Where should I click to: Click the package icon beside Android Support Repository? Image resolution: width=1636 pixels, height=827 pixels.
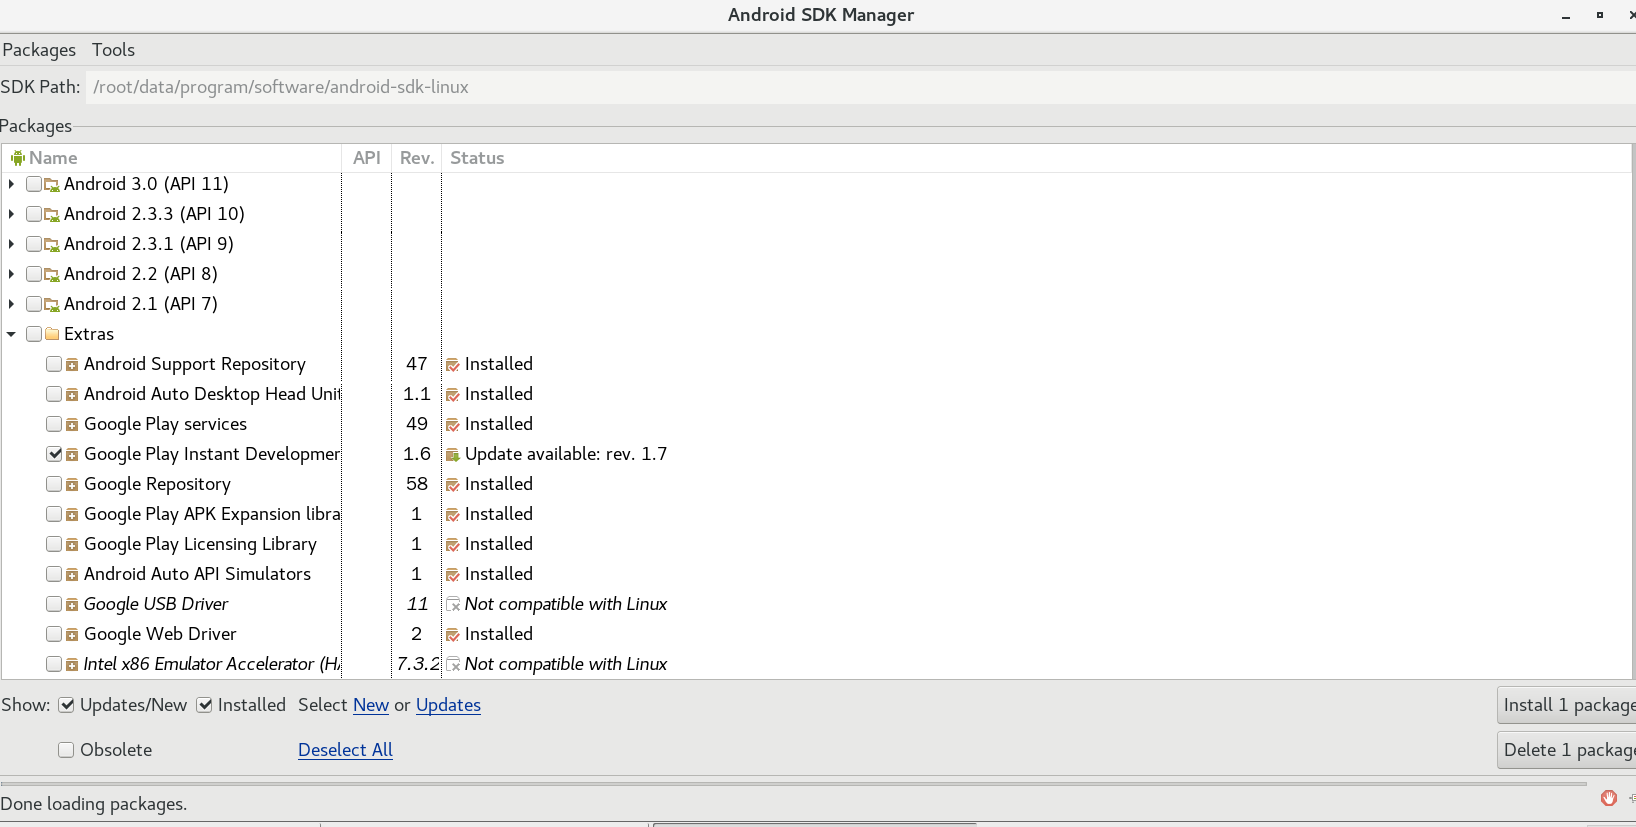coord(72,365)
